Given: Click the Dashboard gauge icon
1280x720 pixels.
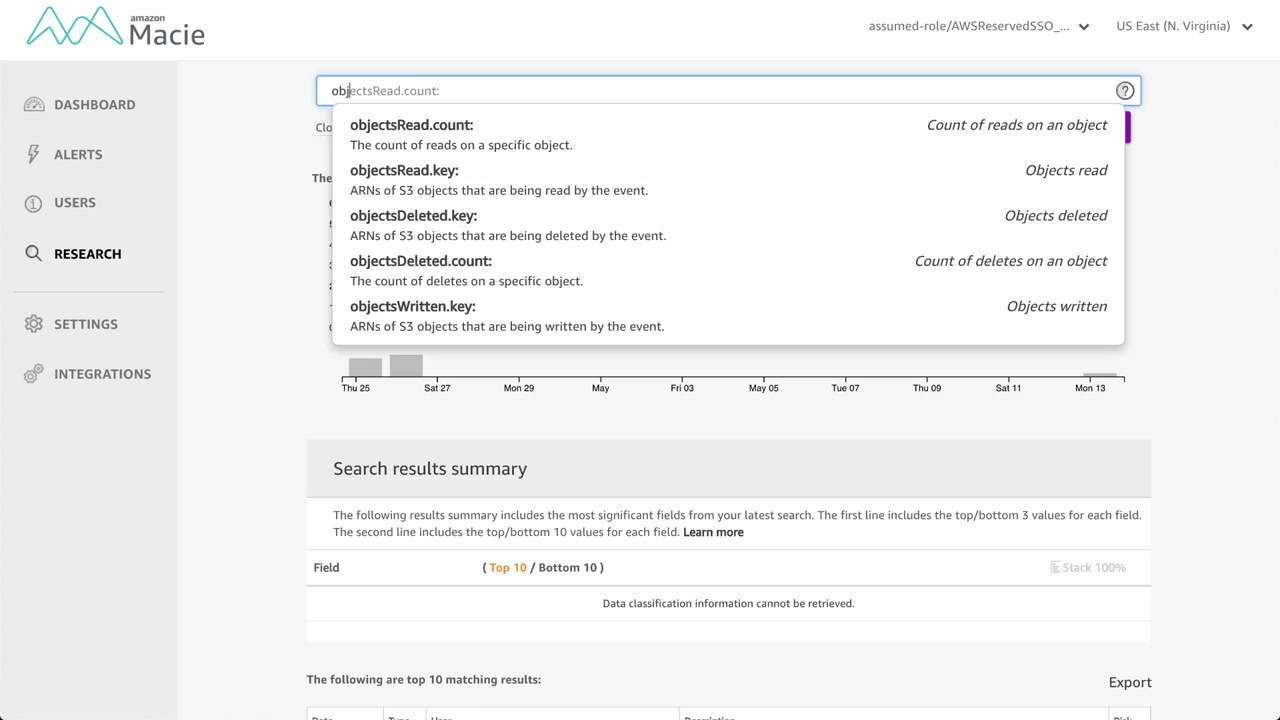Looking at the screenshot, I should (34, 105).
